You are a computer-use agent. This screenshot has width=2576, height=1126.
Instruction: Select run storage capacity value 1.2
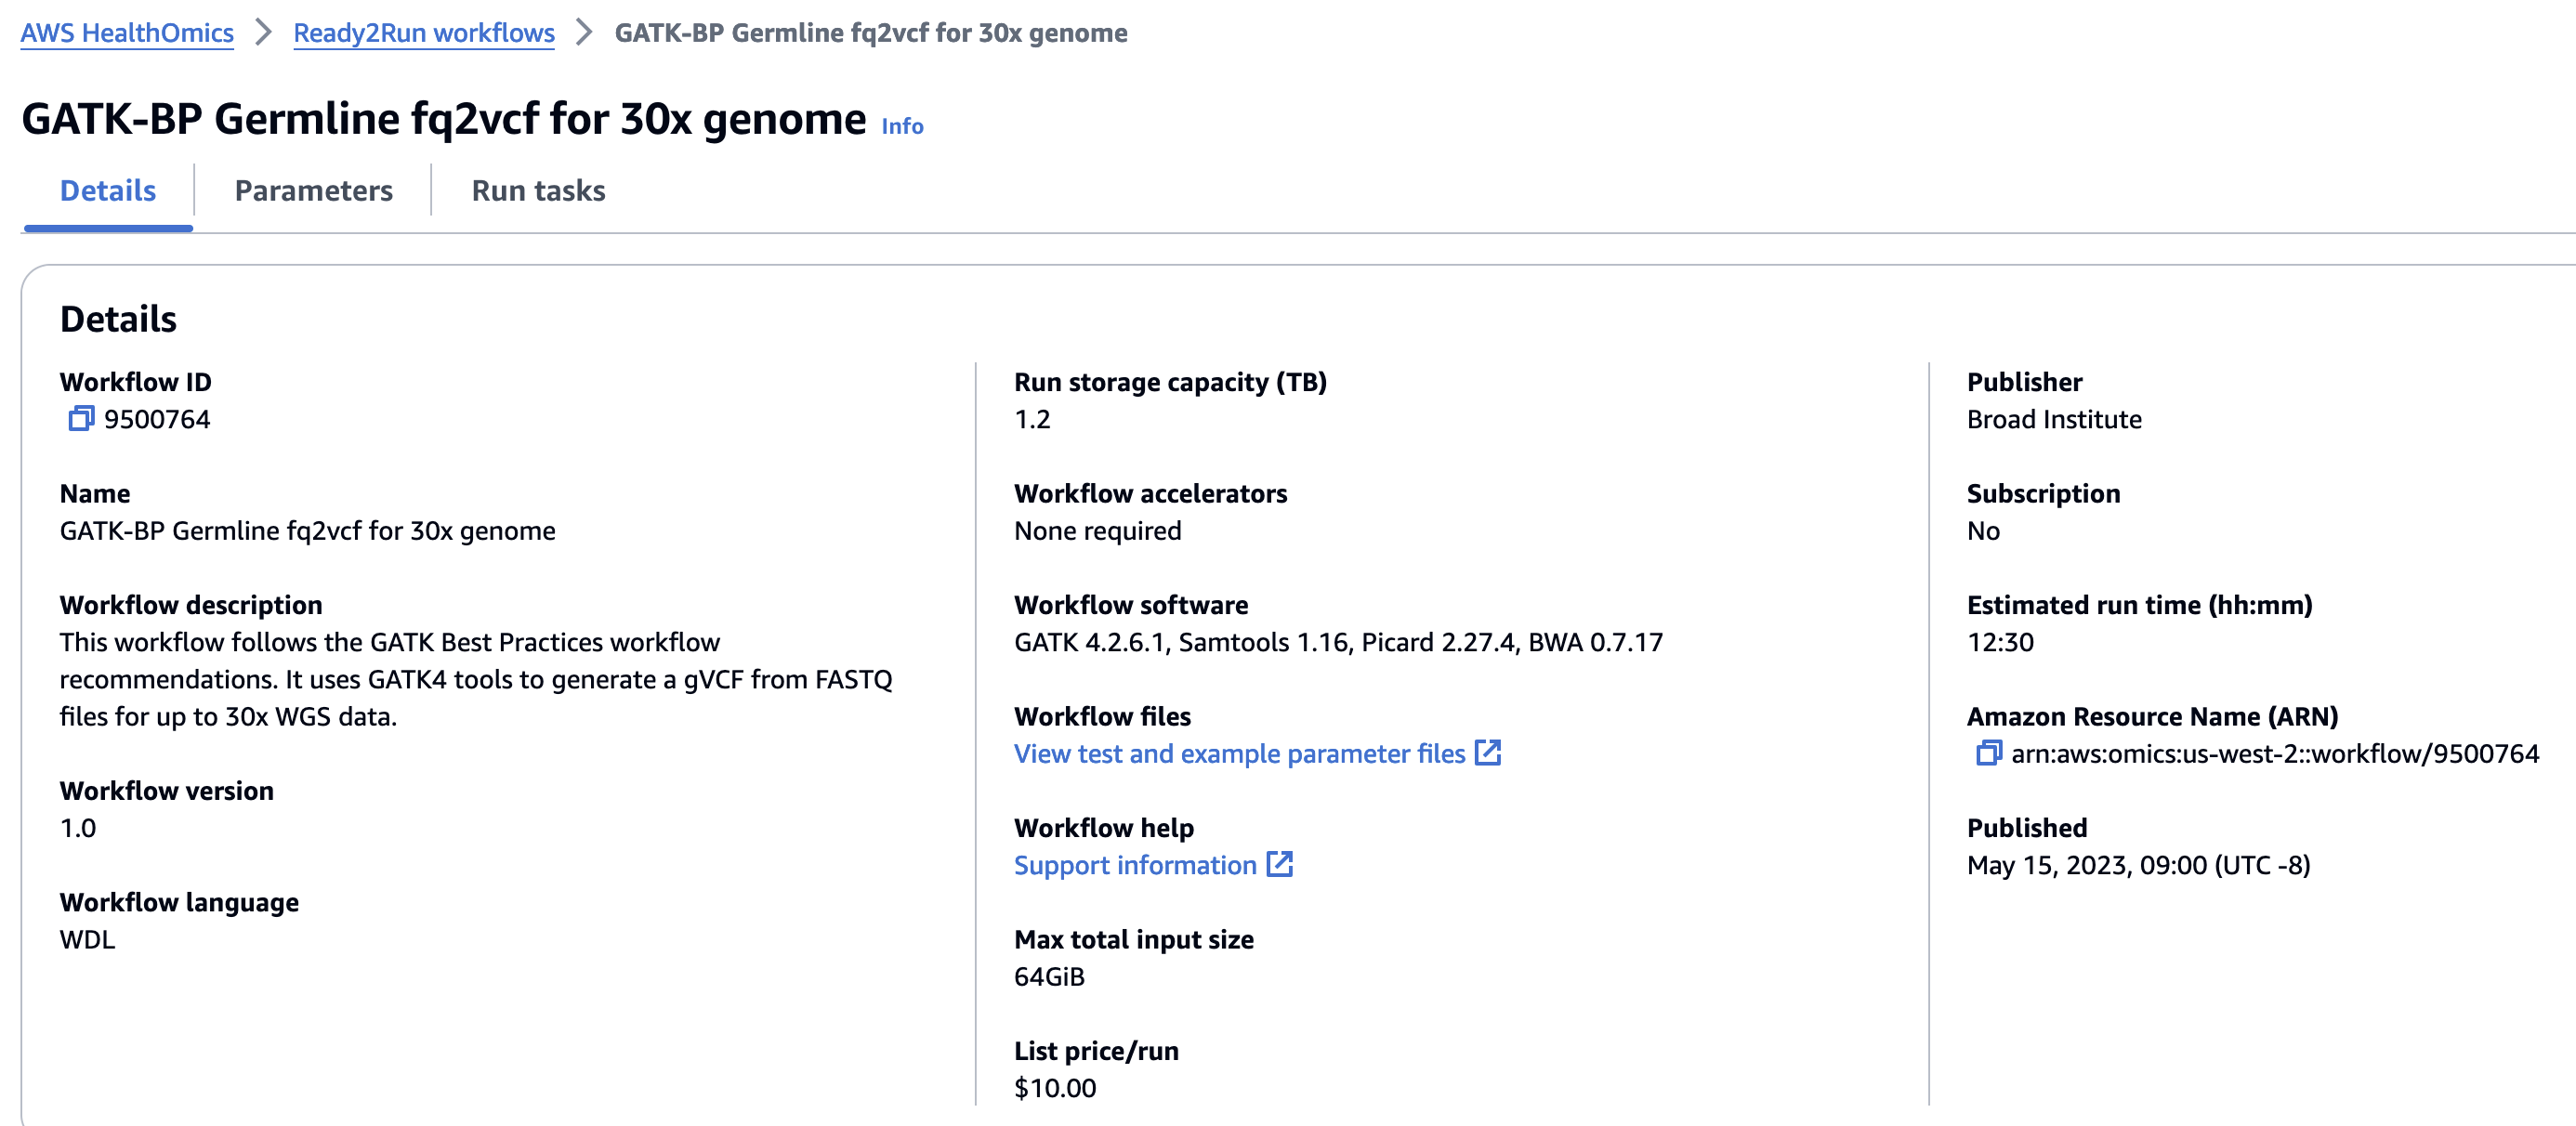click(1032, 419)
